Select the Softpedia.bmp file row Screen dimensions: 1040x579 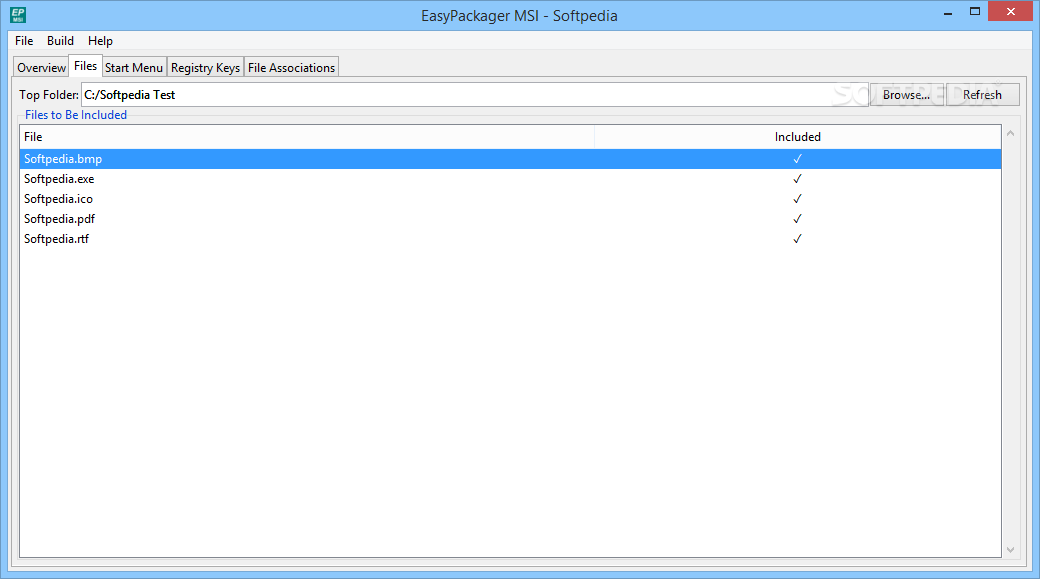pyautogui.click(x=510, y=159)
